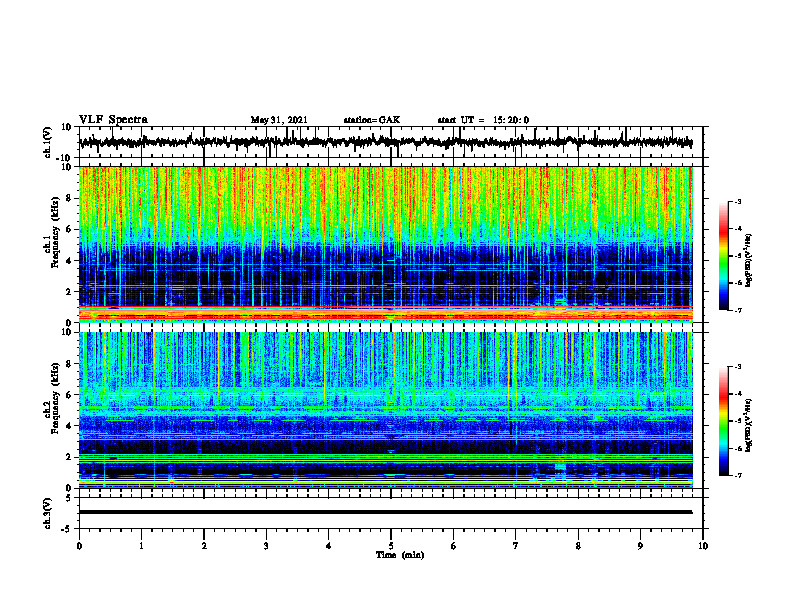Click the station=GAK header label

[372, 120]
